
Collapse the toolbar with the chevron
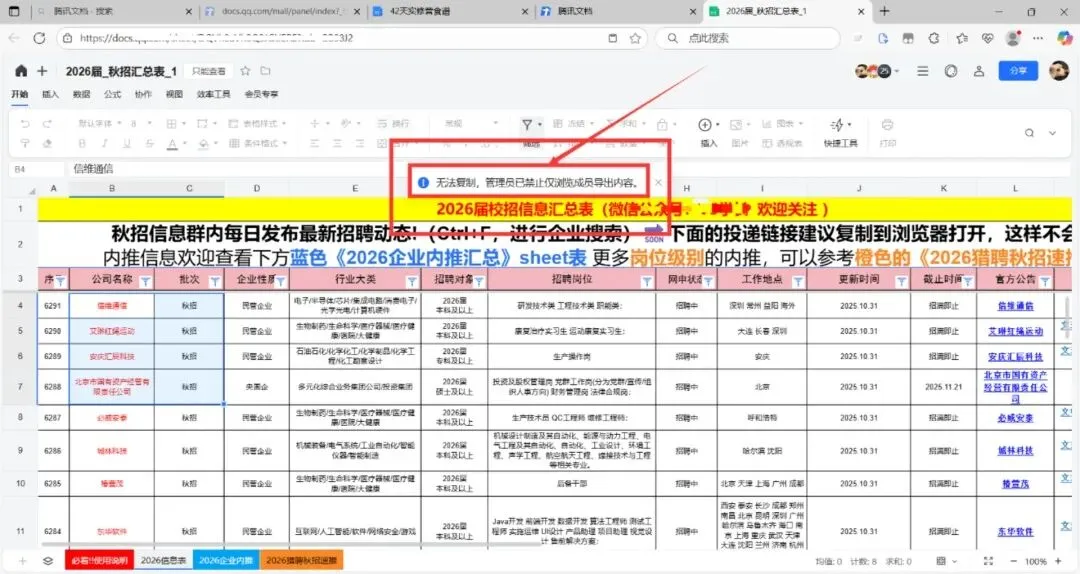click(x=1052, y=133)
